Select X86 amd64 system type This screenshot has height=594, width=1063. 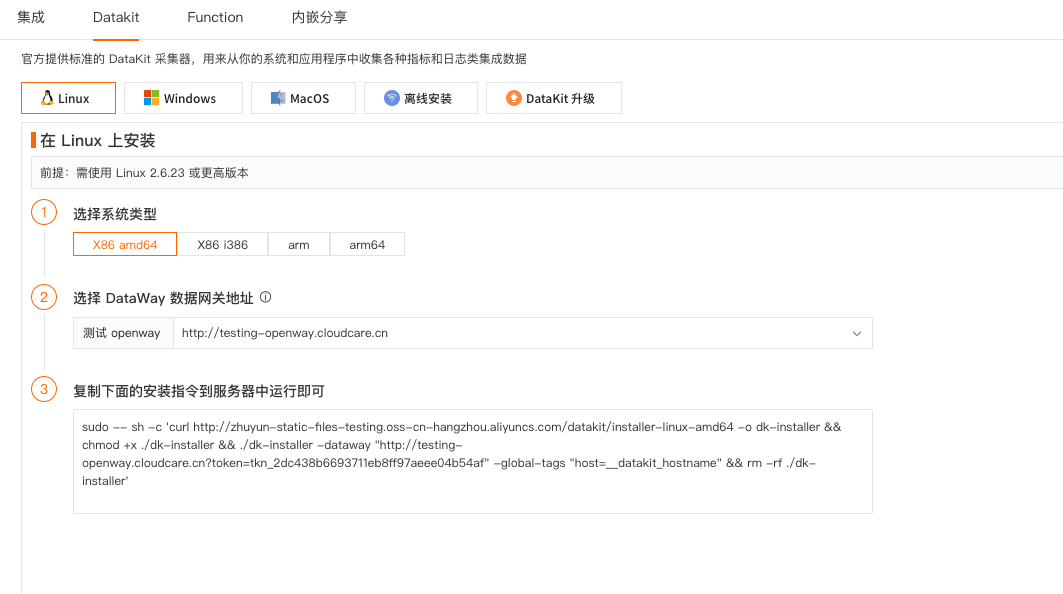tap(125, 244)
